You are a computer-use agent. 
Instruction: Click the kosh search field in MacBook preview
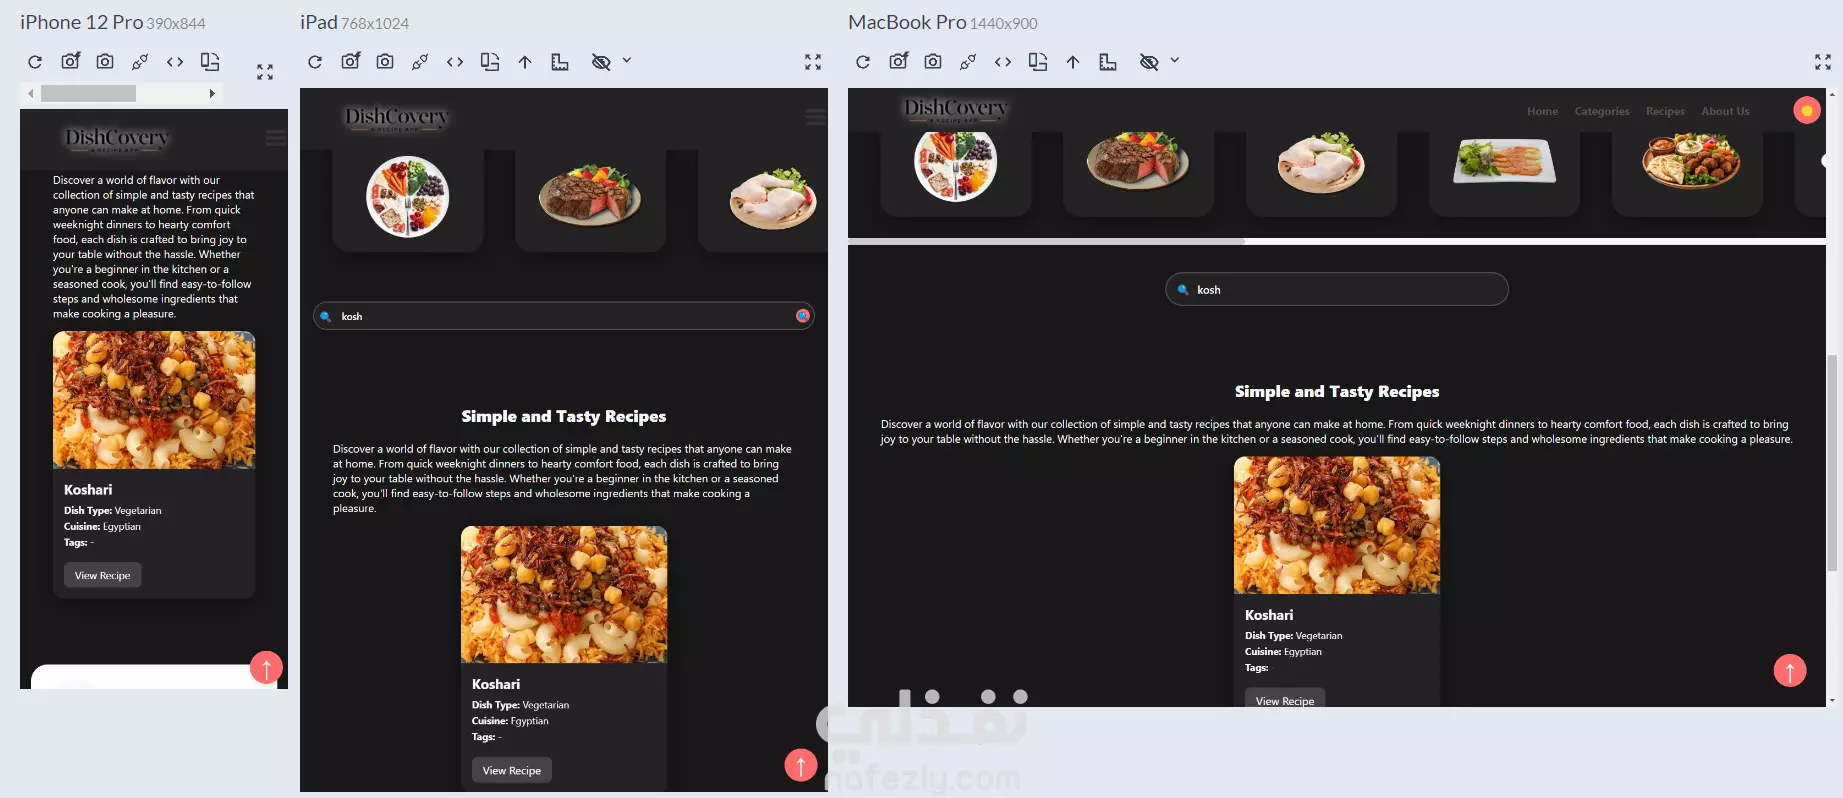tap(1337, 290)
